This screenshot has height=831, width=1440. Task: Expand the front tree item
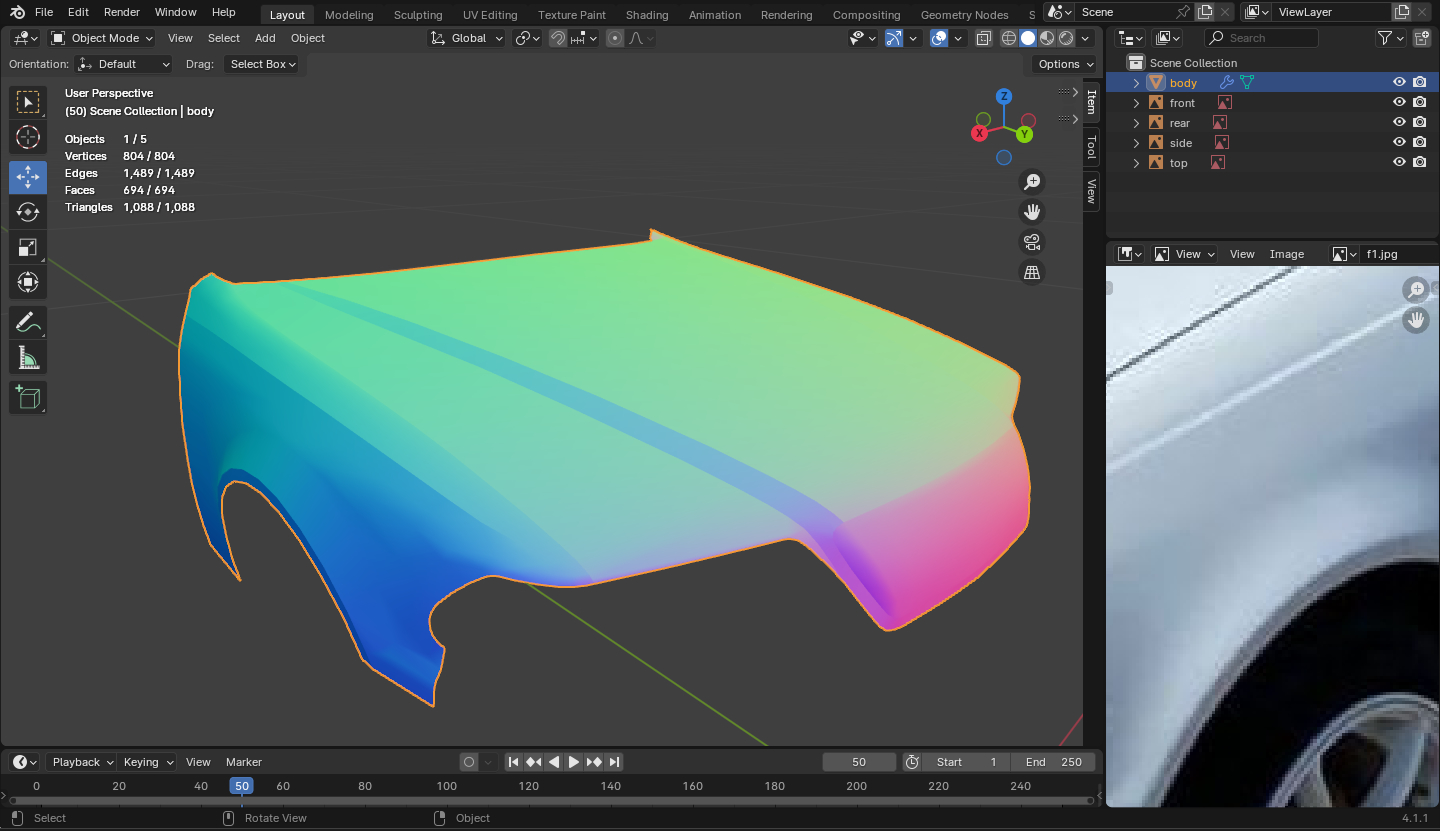(1136, 103)
